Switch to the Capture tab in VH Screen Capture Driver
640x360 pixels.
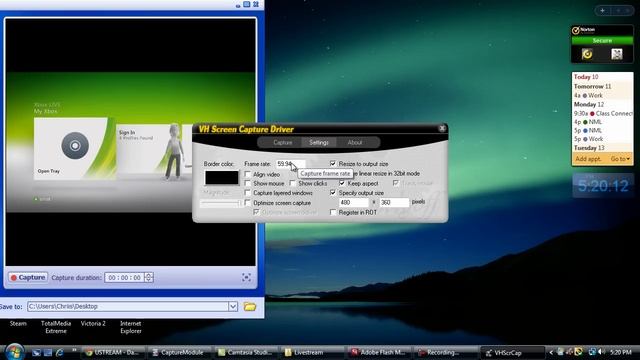point(282,142)
